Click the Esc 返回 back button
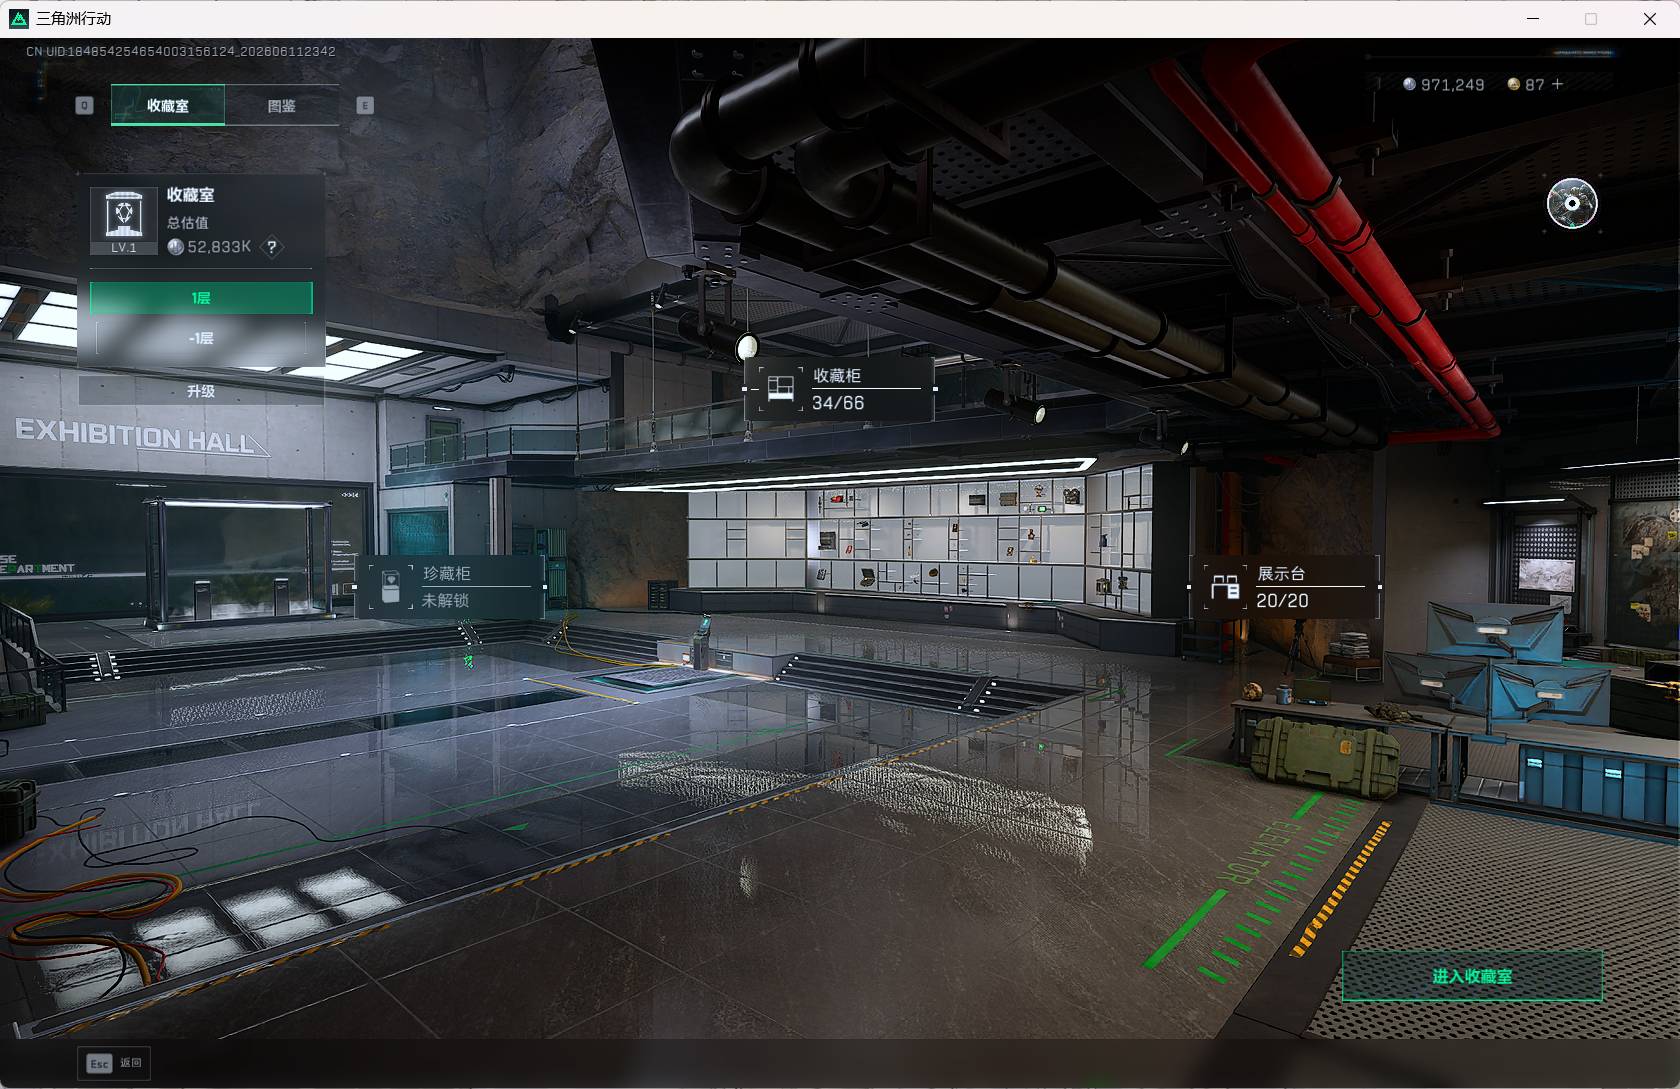Screen dimensions: 1680x1089 click(x=114, y=1063)
